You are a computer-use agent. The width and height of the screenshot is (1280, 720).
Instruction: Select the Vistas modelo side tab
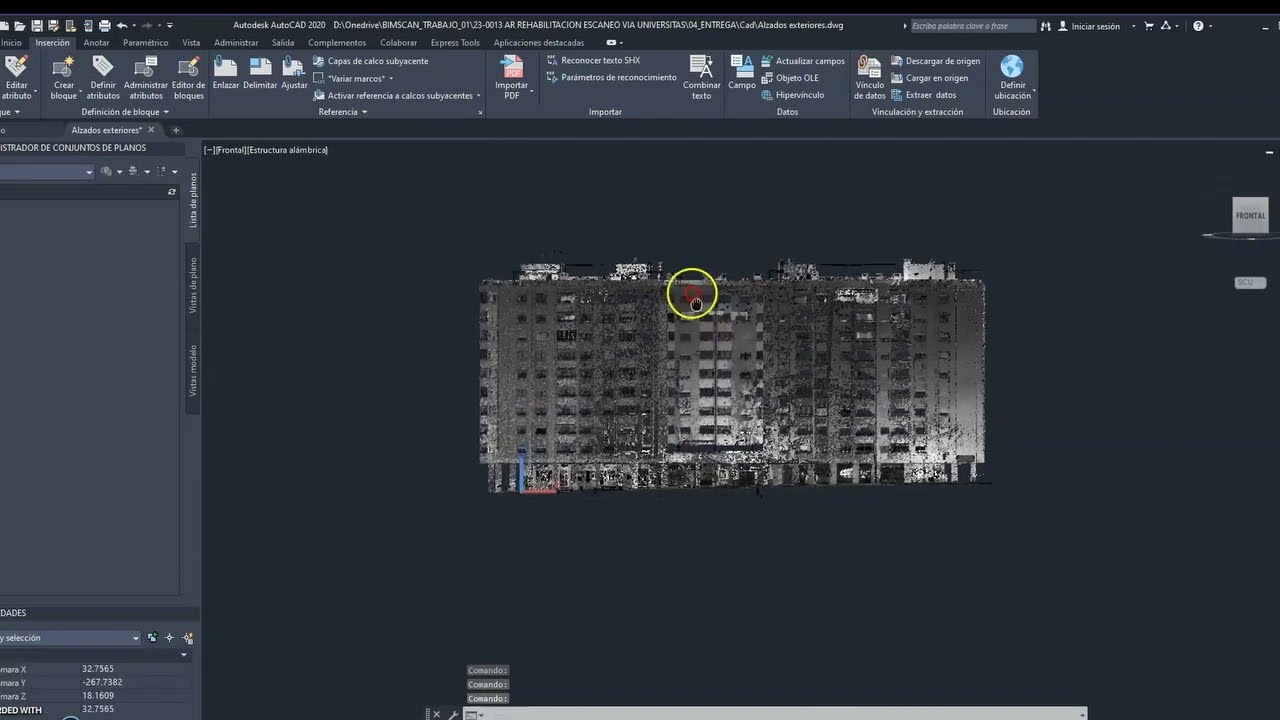coord(194,371)
